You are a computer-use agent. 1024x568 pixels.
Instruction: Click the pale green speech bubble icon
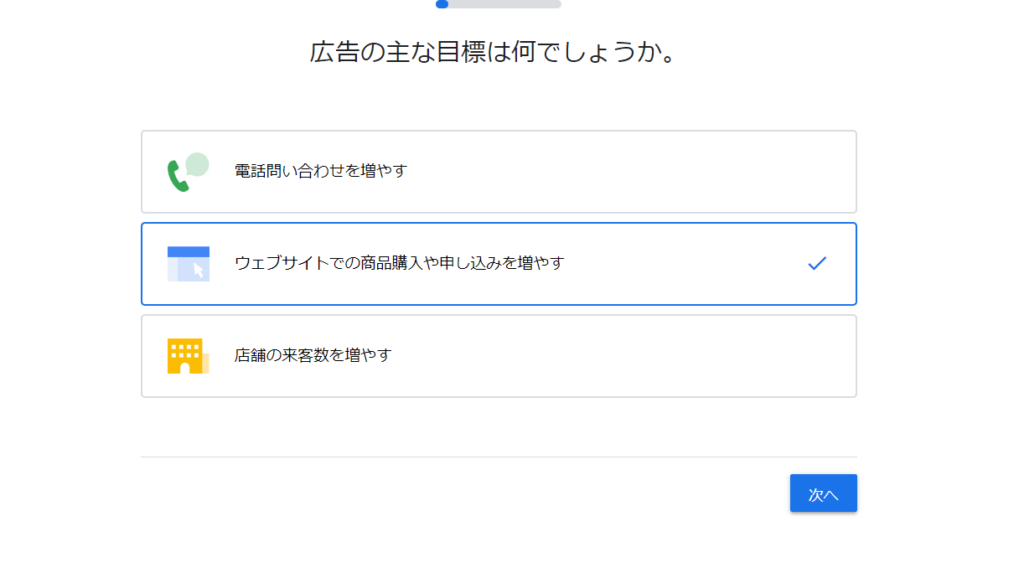197,165
